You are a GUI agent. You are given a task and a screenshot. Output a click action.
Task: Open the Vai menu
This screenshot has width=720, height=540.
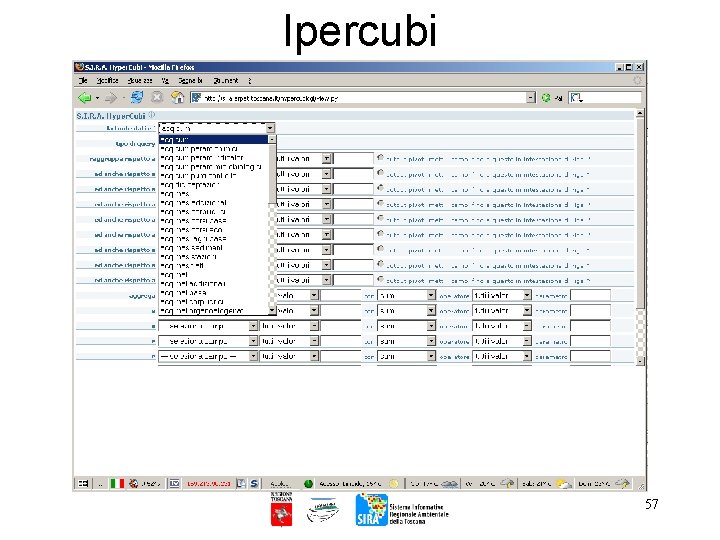point(165,80)
